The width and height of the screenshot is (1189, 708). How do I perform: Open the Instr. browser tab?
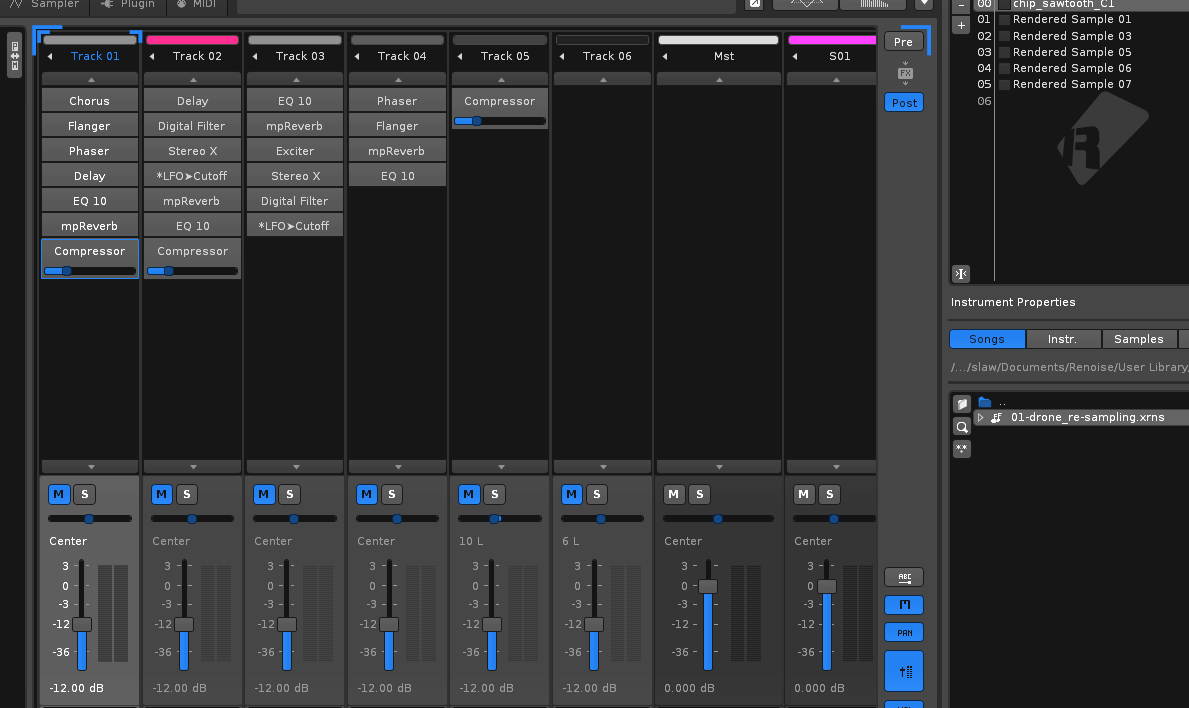point(1062,339)
